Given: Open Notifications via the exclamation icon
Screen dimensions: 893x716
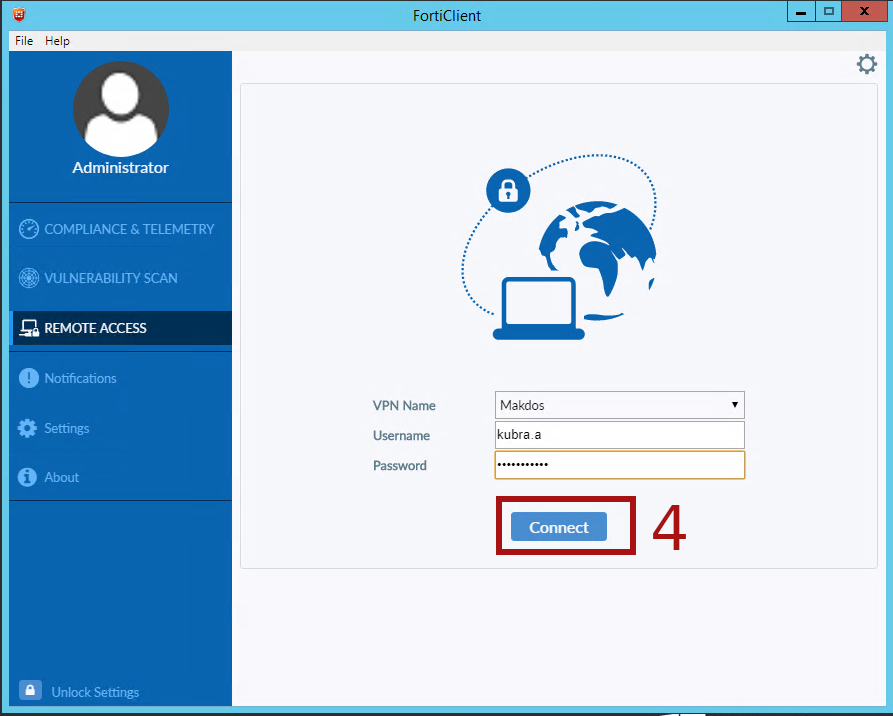Looking at the screenshot, I should point(28,378).
